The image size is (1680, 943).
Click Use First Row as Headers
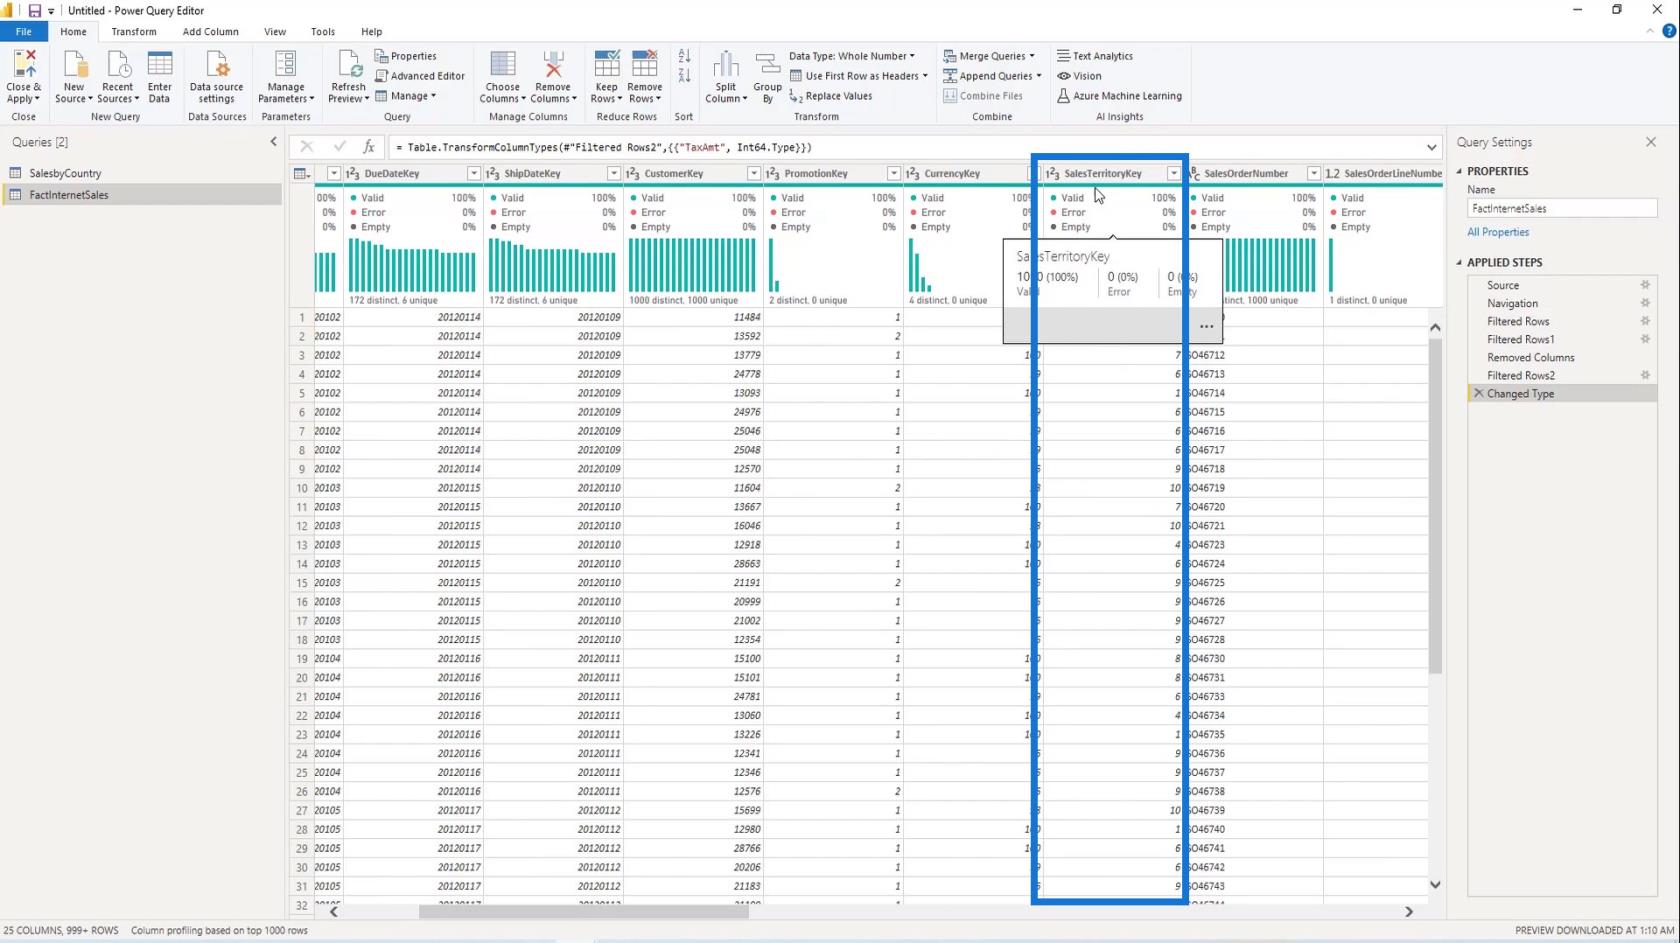tap(858, 76)
